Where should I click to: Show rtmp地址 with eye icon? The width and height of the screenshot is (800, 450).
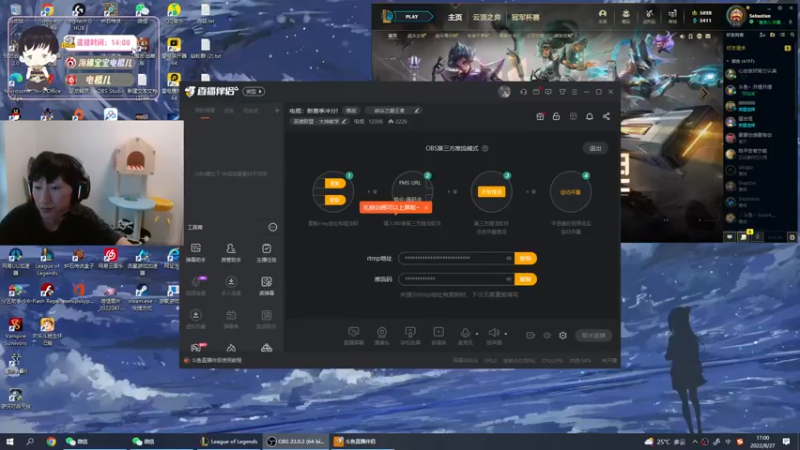(x=509, y=258)
